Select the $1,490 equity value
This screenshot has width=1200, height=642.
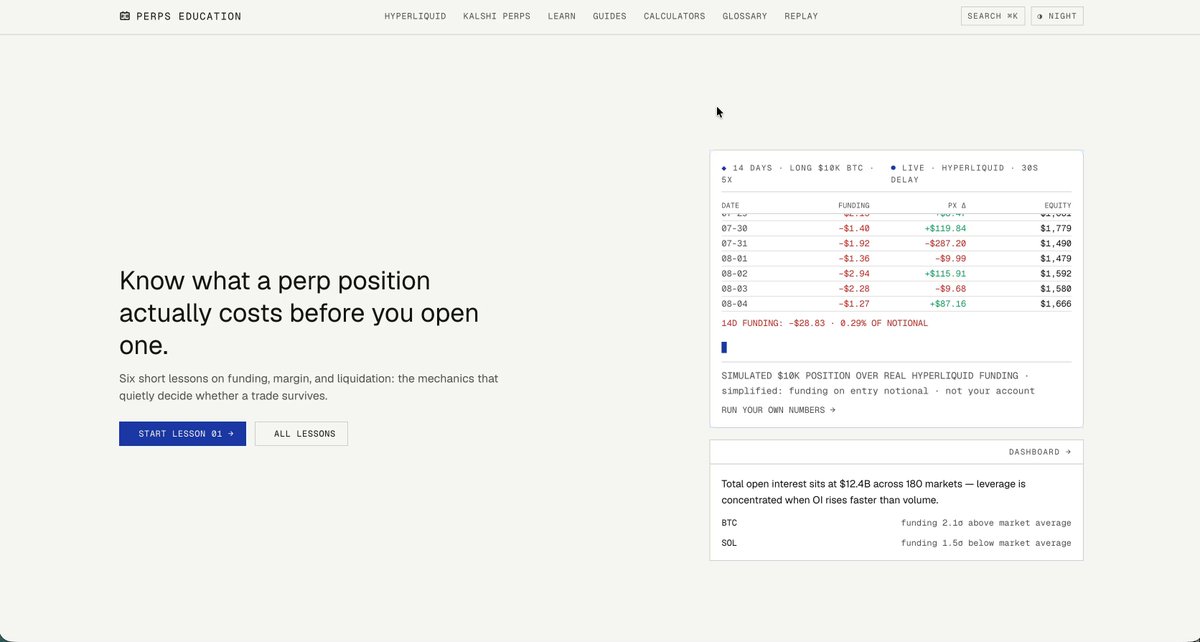[x=1055, y=243]
